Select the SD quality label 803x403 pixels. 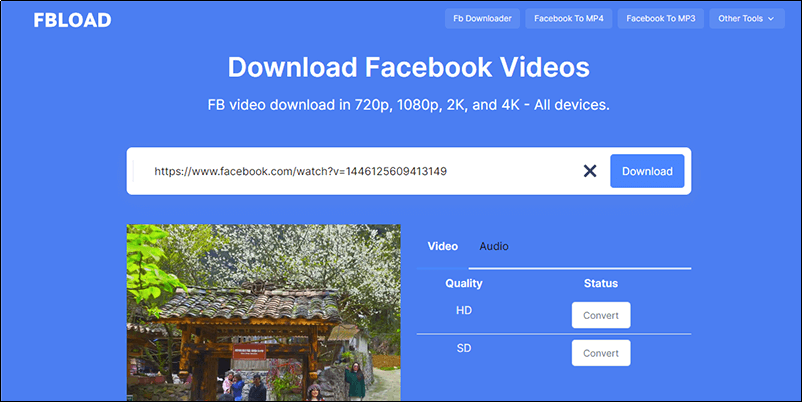(464, 349)
